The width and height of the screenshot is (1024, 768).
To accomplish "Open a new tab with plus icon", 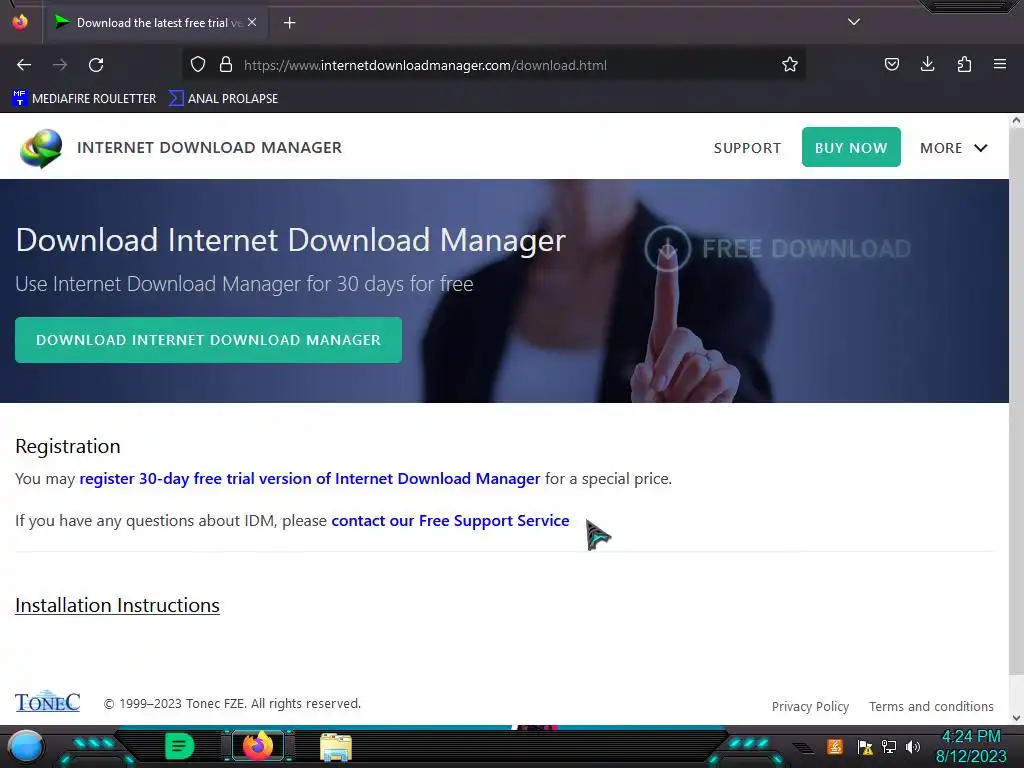I will 289,23.
